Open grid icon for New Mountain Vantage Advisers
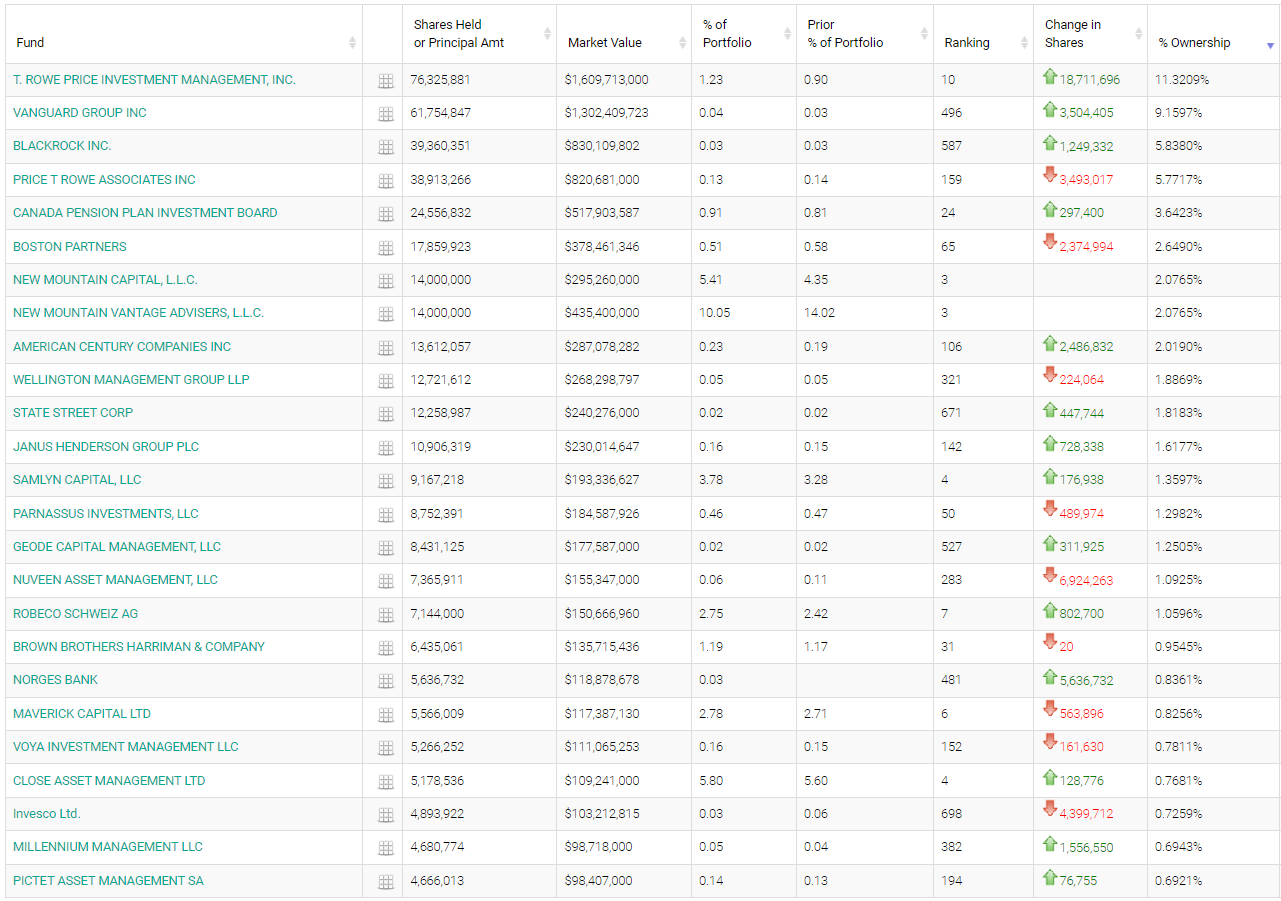 click(x=385, y=314)
